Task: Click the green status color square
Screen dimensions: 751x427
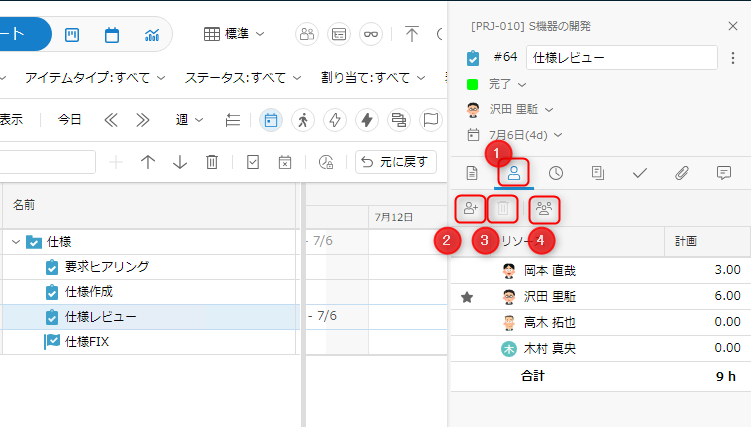Action: coord(473,84)
